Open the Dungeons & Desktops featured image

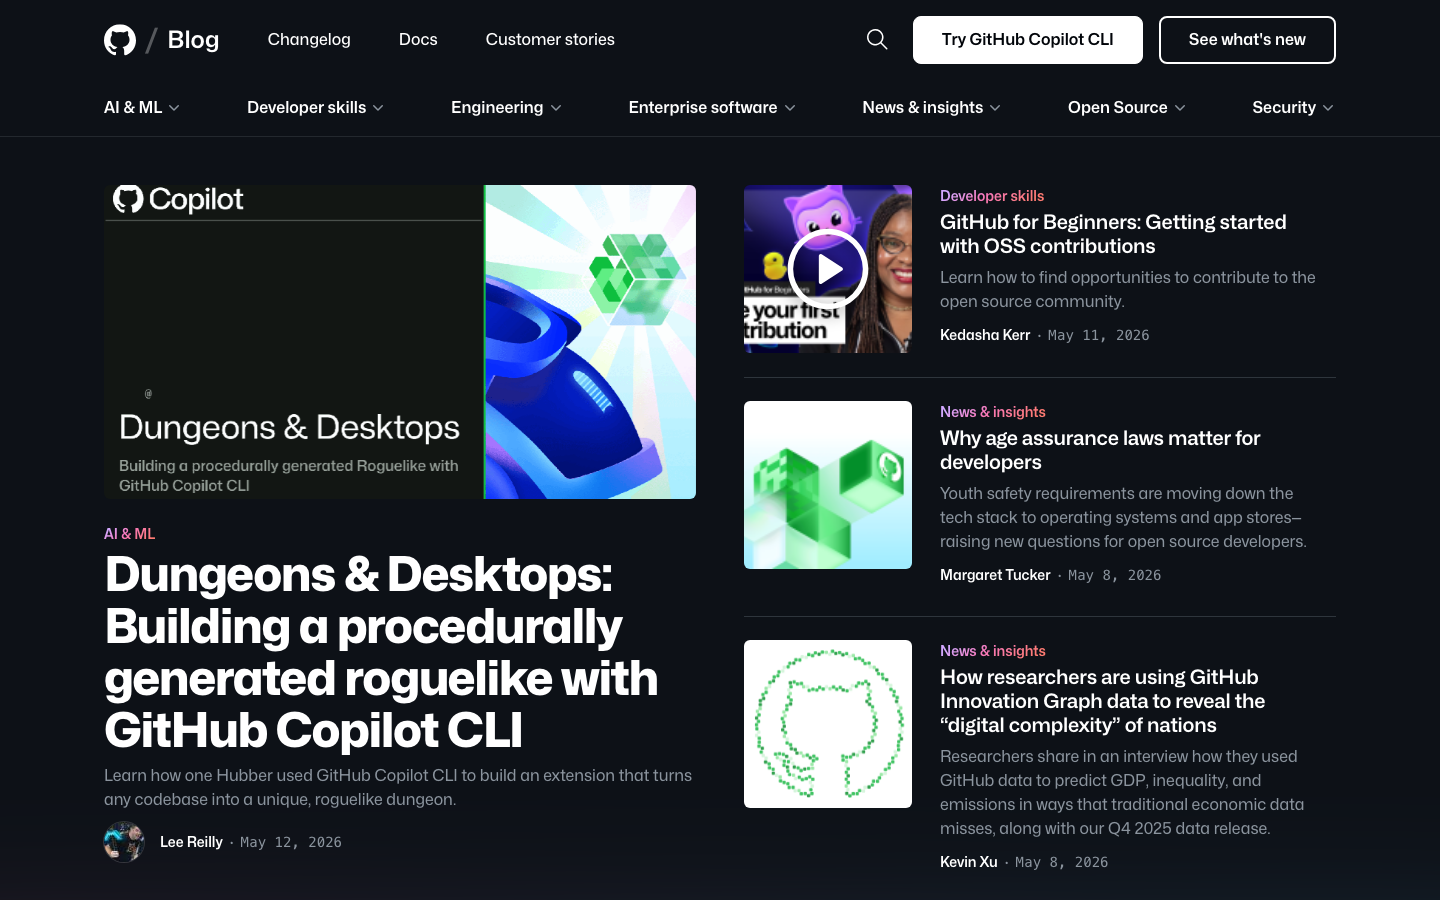point(400,342)
